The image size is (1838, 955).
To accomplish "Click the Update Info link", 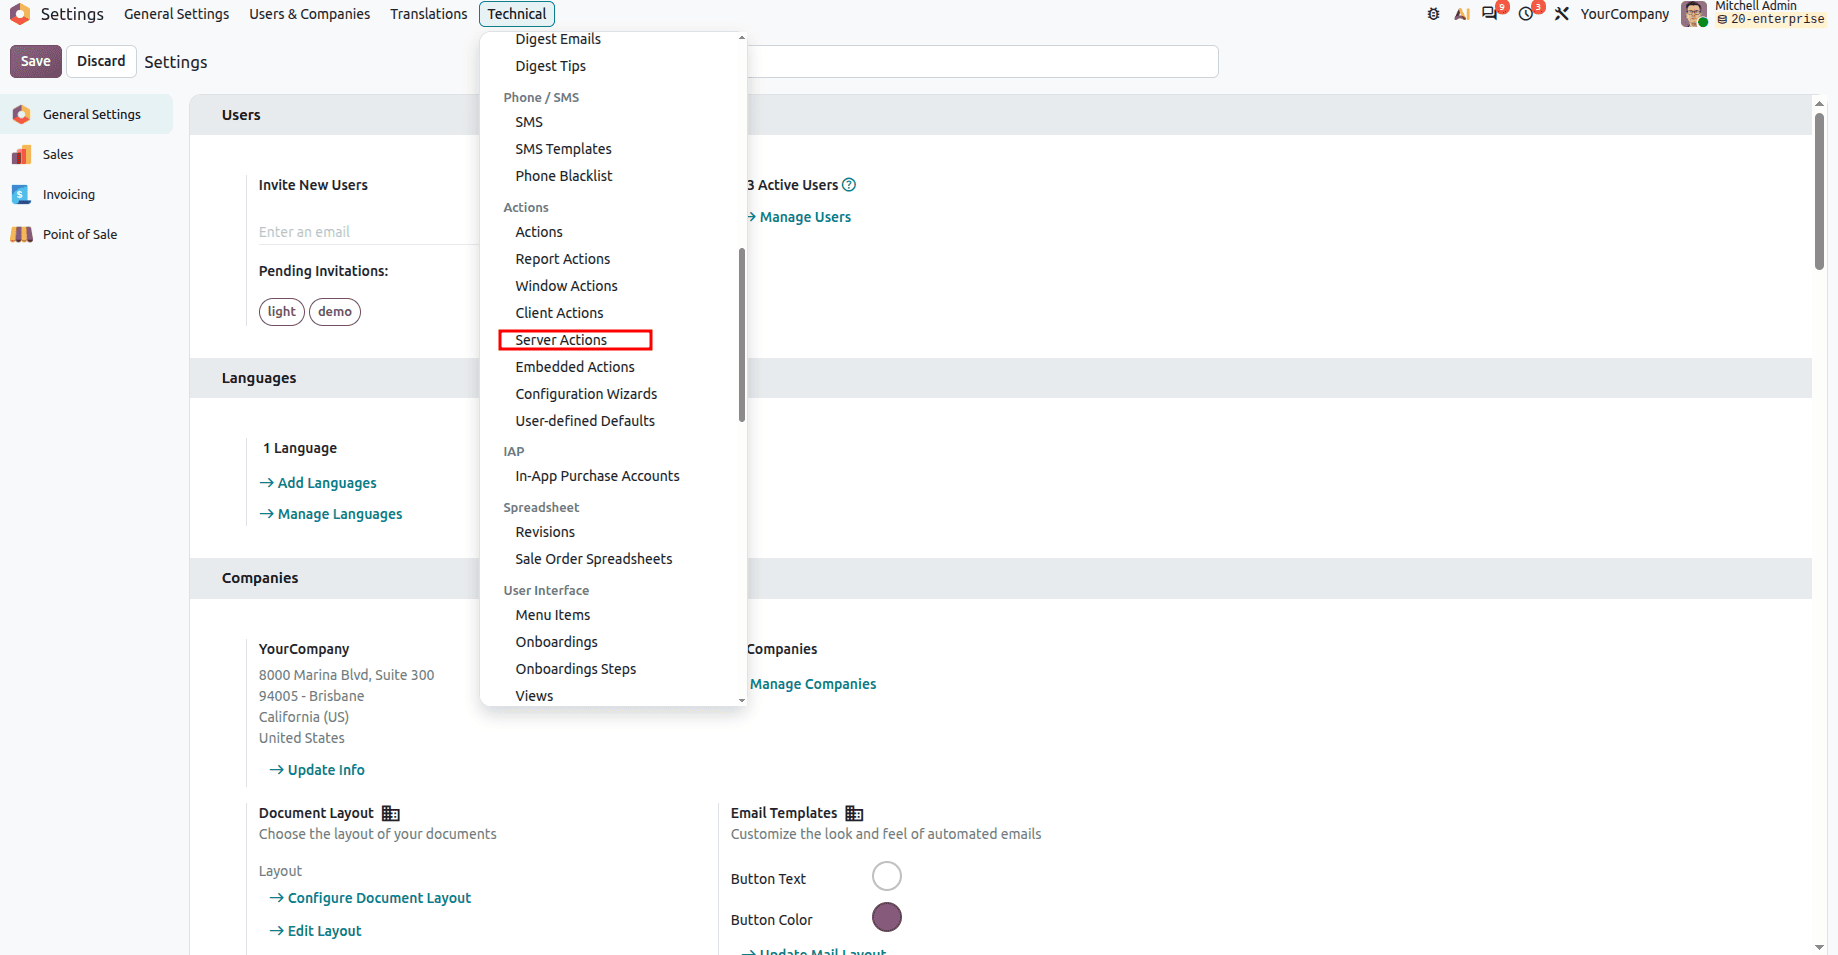I will (317, 770).
